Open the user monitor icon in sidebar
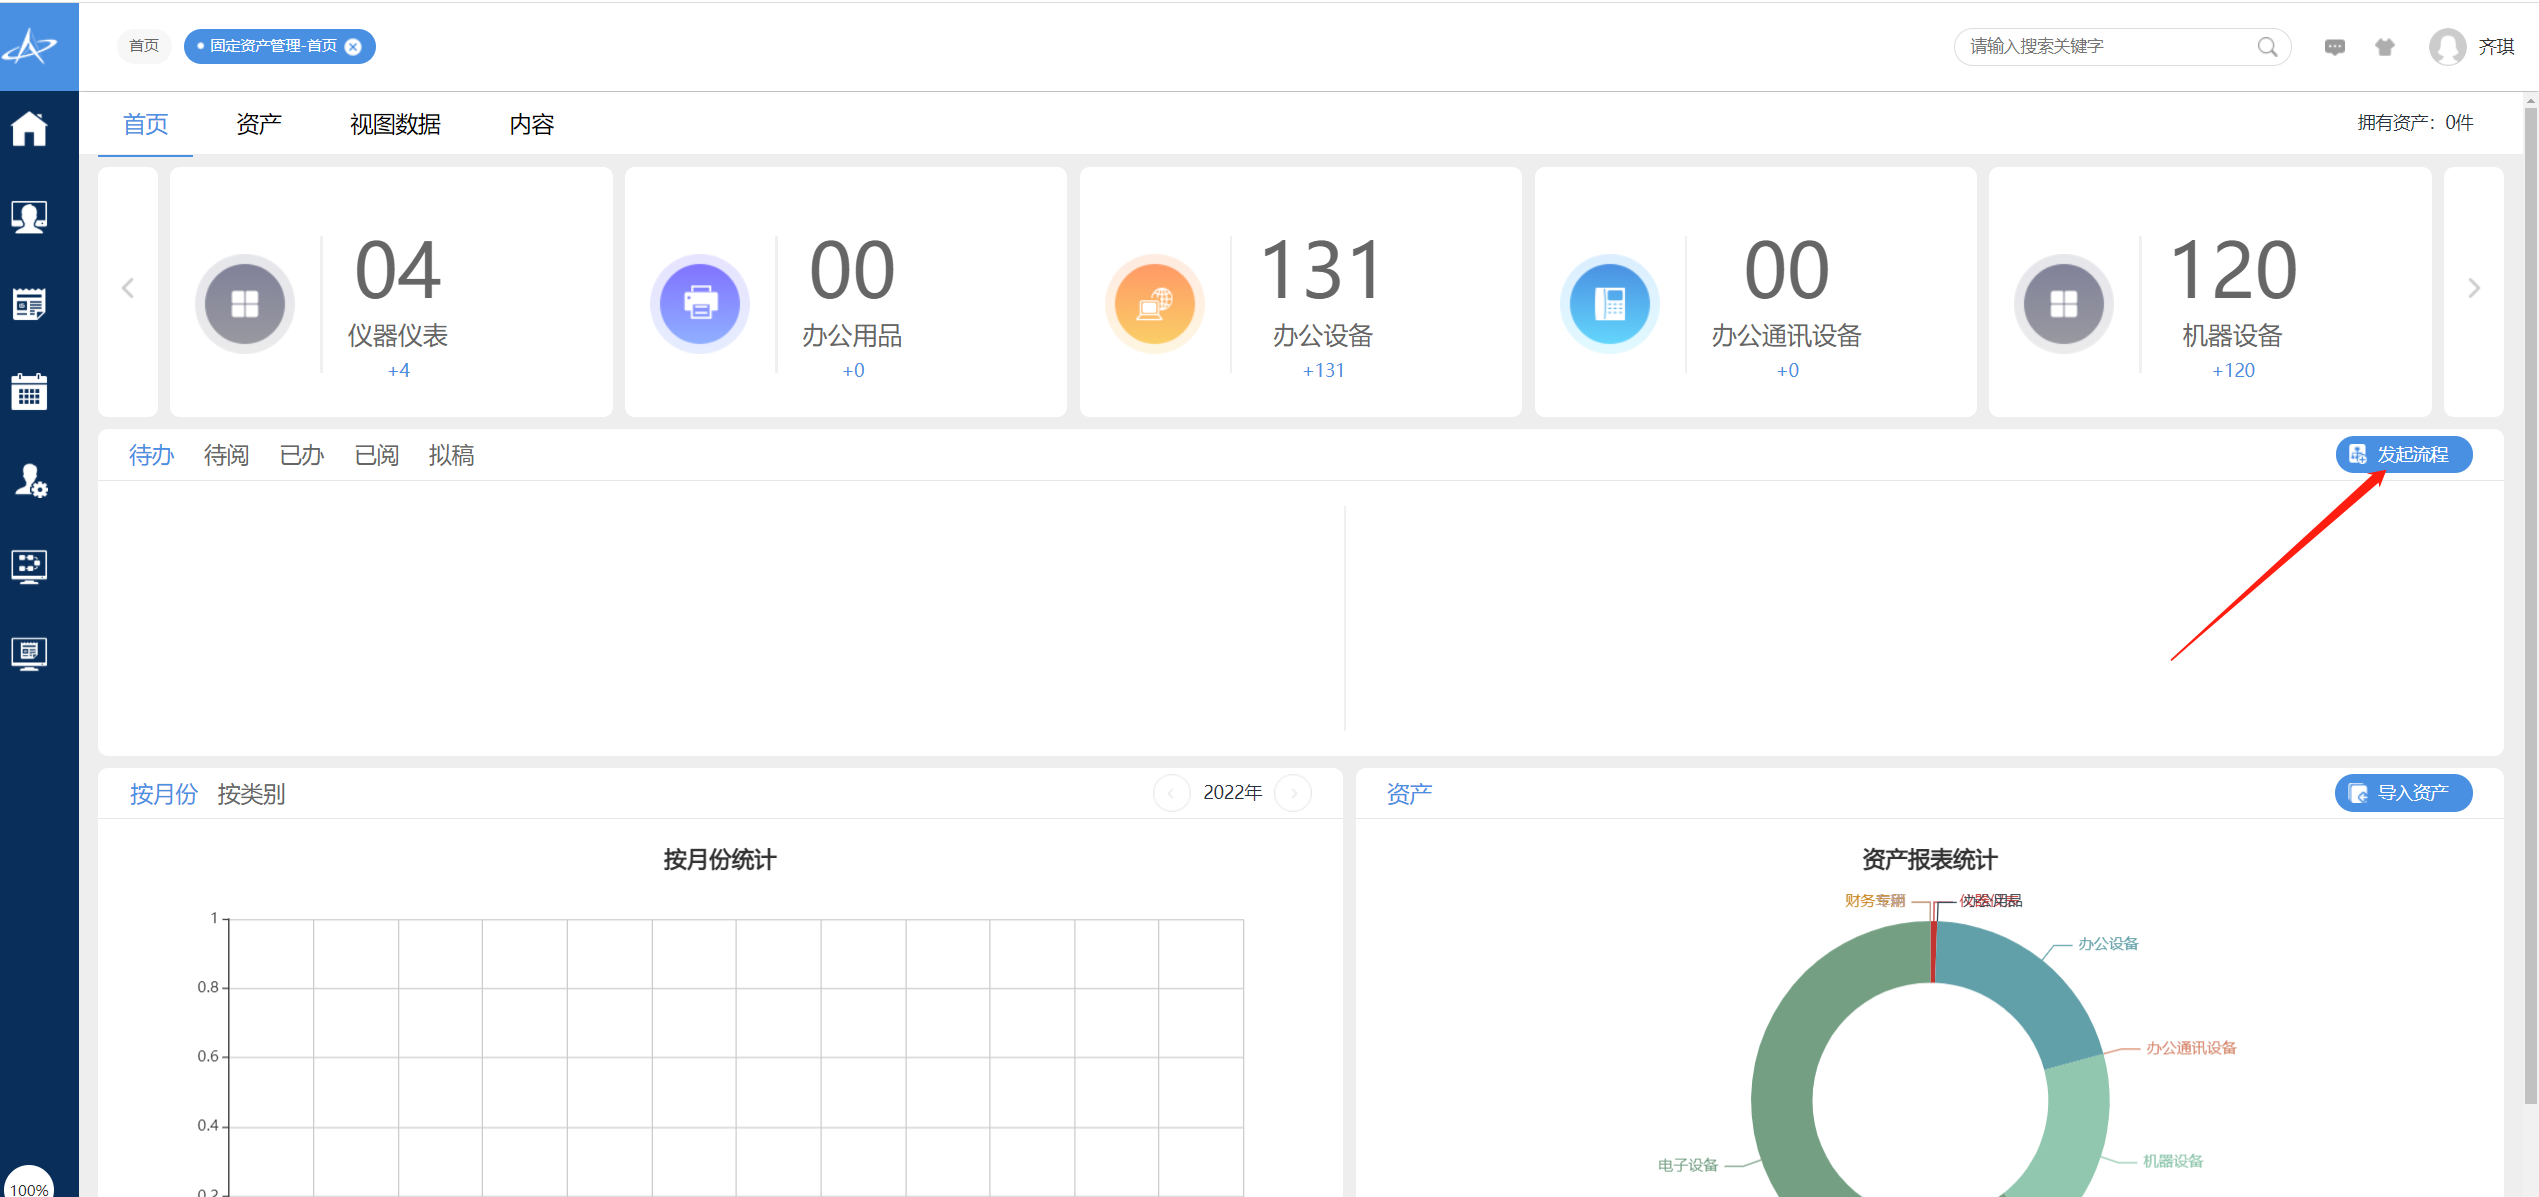The width and height of the screenshot is (2539, 1197). 29,216
